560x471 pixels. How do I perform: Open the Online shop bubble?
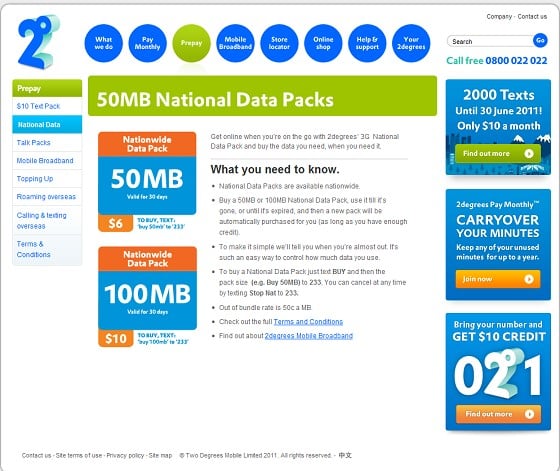(x=323, y=43)
